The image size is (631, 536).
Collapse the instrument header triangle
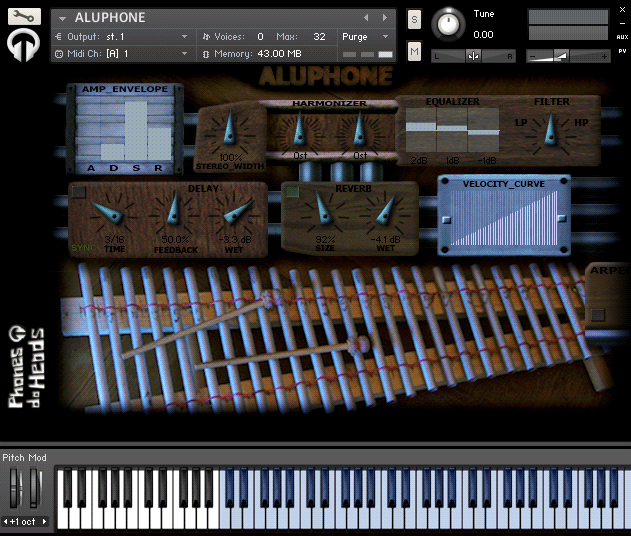[x=62, y=18]
